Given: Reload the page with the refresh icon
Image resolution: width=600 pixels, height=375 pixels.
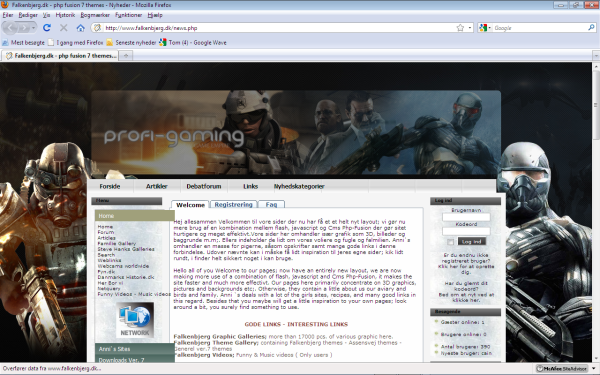Looking at the screenshot, I should pyautogui.click(x=47, y=28).
